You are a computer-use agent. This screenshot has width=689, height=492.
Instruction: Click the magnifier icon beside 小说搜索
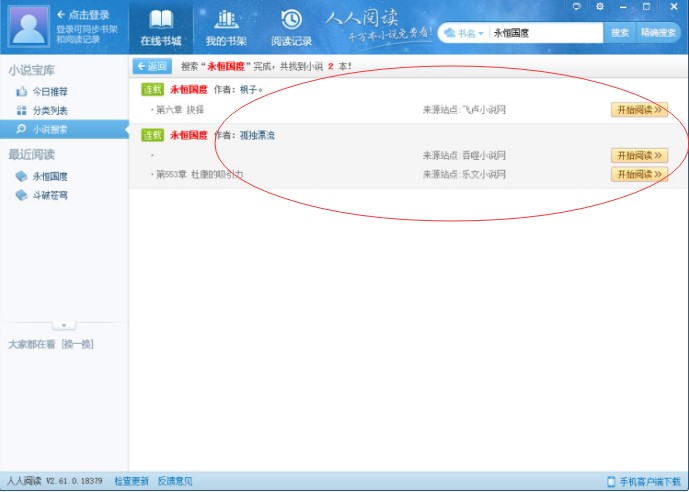coord(21,129)
